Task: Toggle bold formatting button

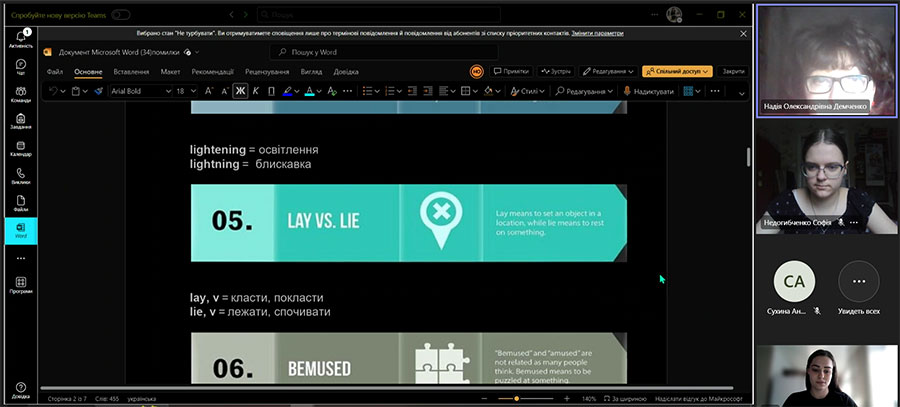Action: click(240, 91)
